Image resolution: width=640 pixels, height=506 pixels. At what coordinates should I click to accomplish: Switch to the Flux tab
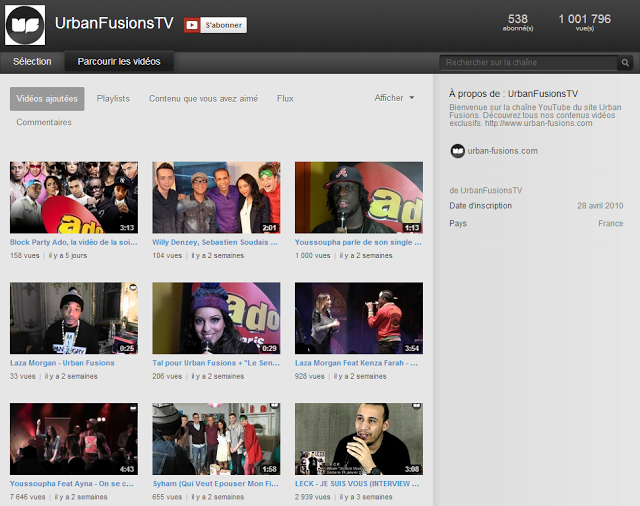(x=285, y=99)
